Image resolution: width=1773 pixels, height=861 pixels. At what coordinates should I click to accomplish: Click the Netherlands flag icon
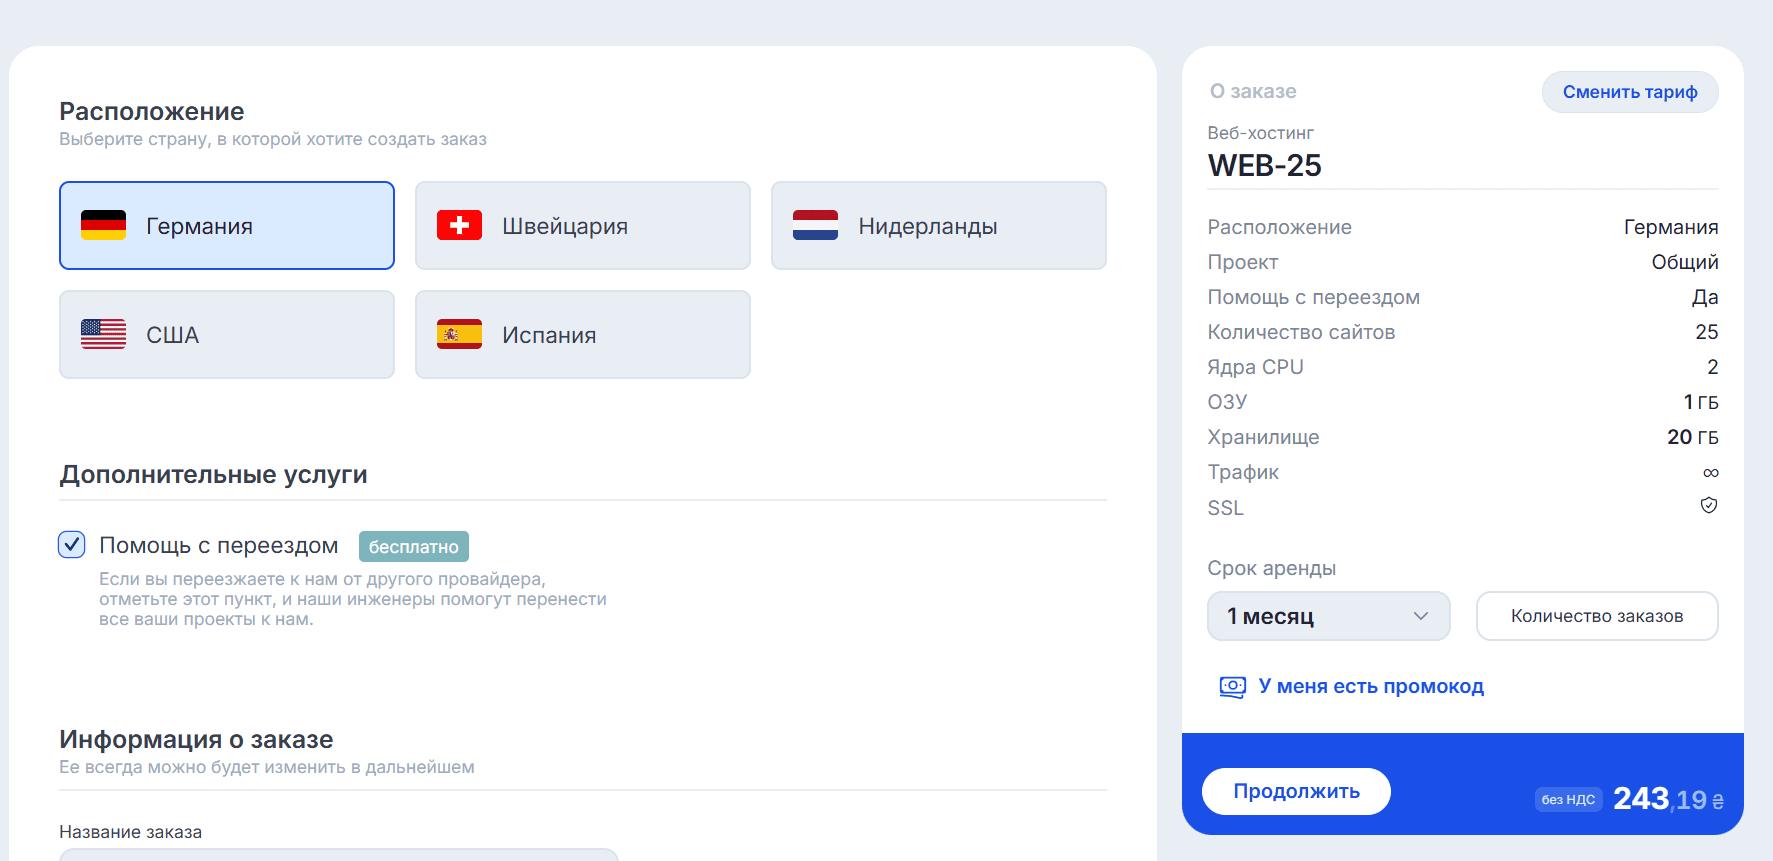[815, 225]
